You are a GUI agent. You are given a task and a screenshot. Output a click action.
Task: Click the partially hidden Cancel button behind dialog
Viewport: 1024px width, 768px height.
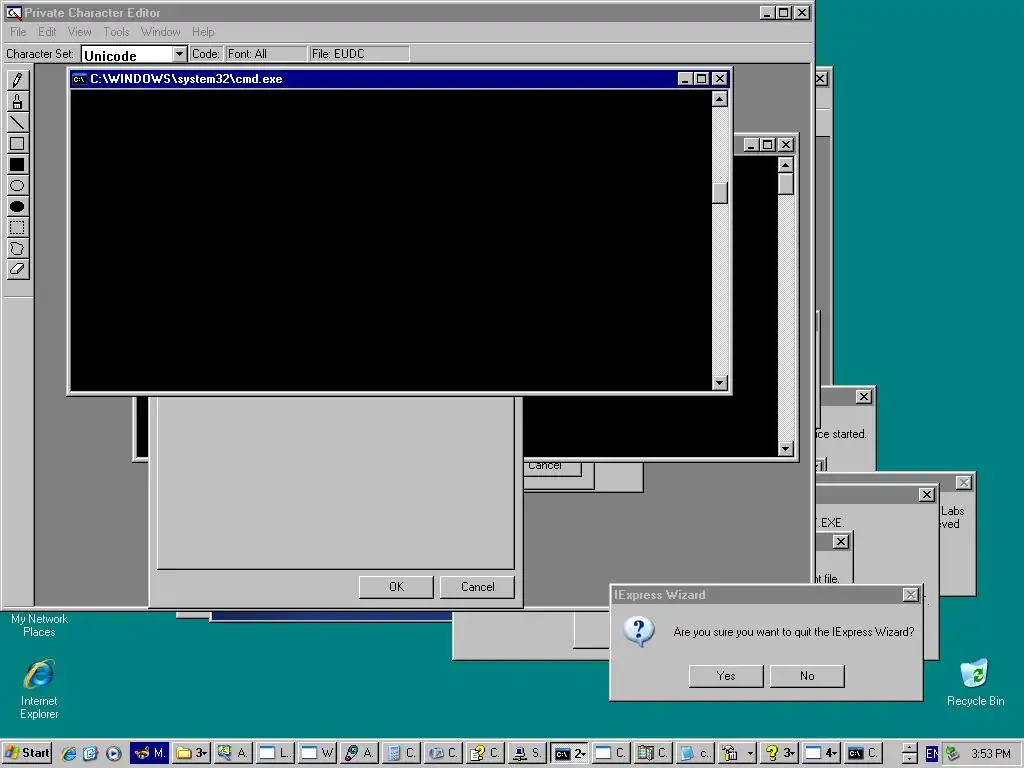[552, 468]
